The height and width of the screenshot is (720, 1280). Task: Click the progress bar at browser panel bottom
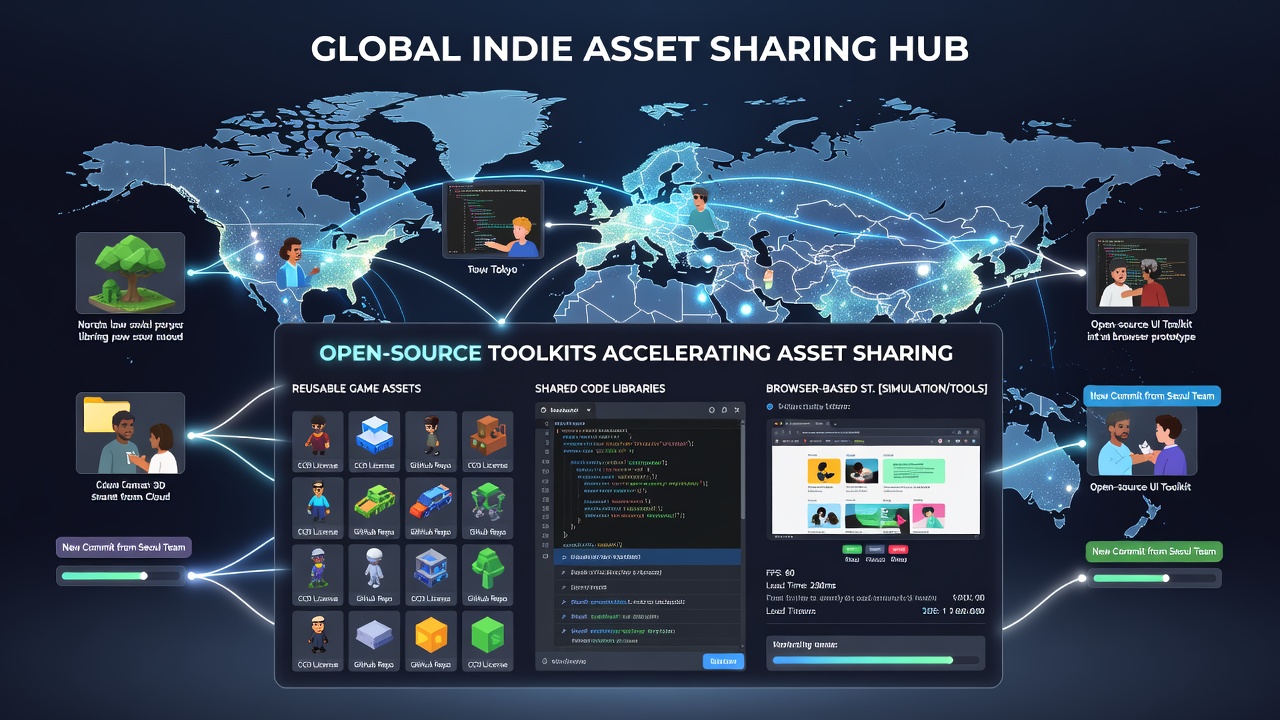click(x=876, y=660)
